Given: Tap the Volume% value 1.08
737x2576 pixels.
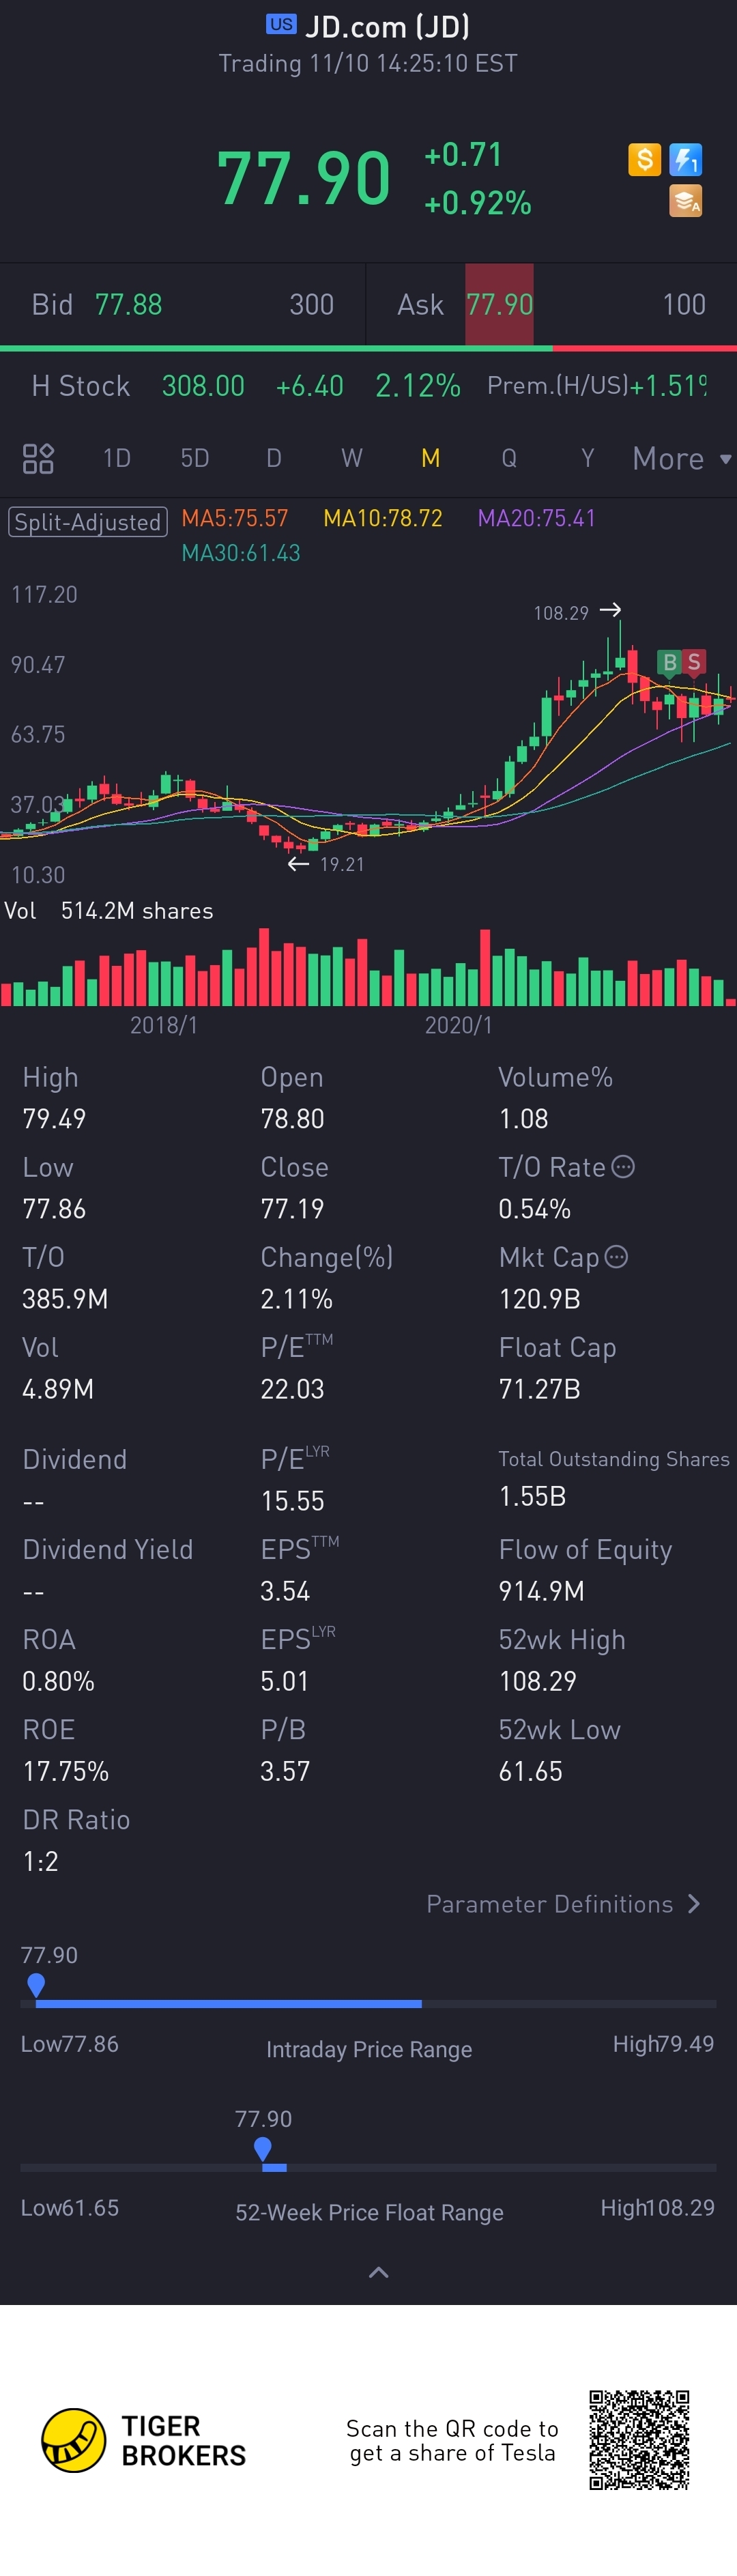Looking at the screenshot, I should coord(523,1118).
